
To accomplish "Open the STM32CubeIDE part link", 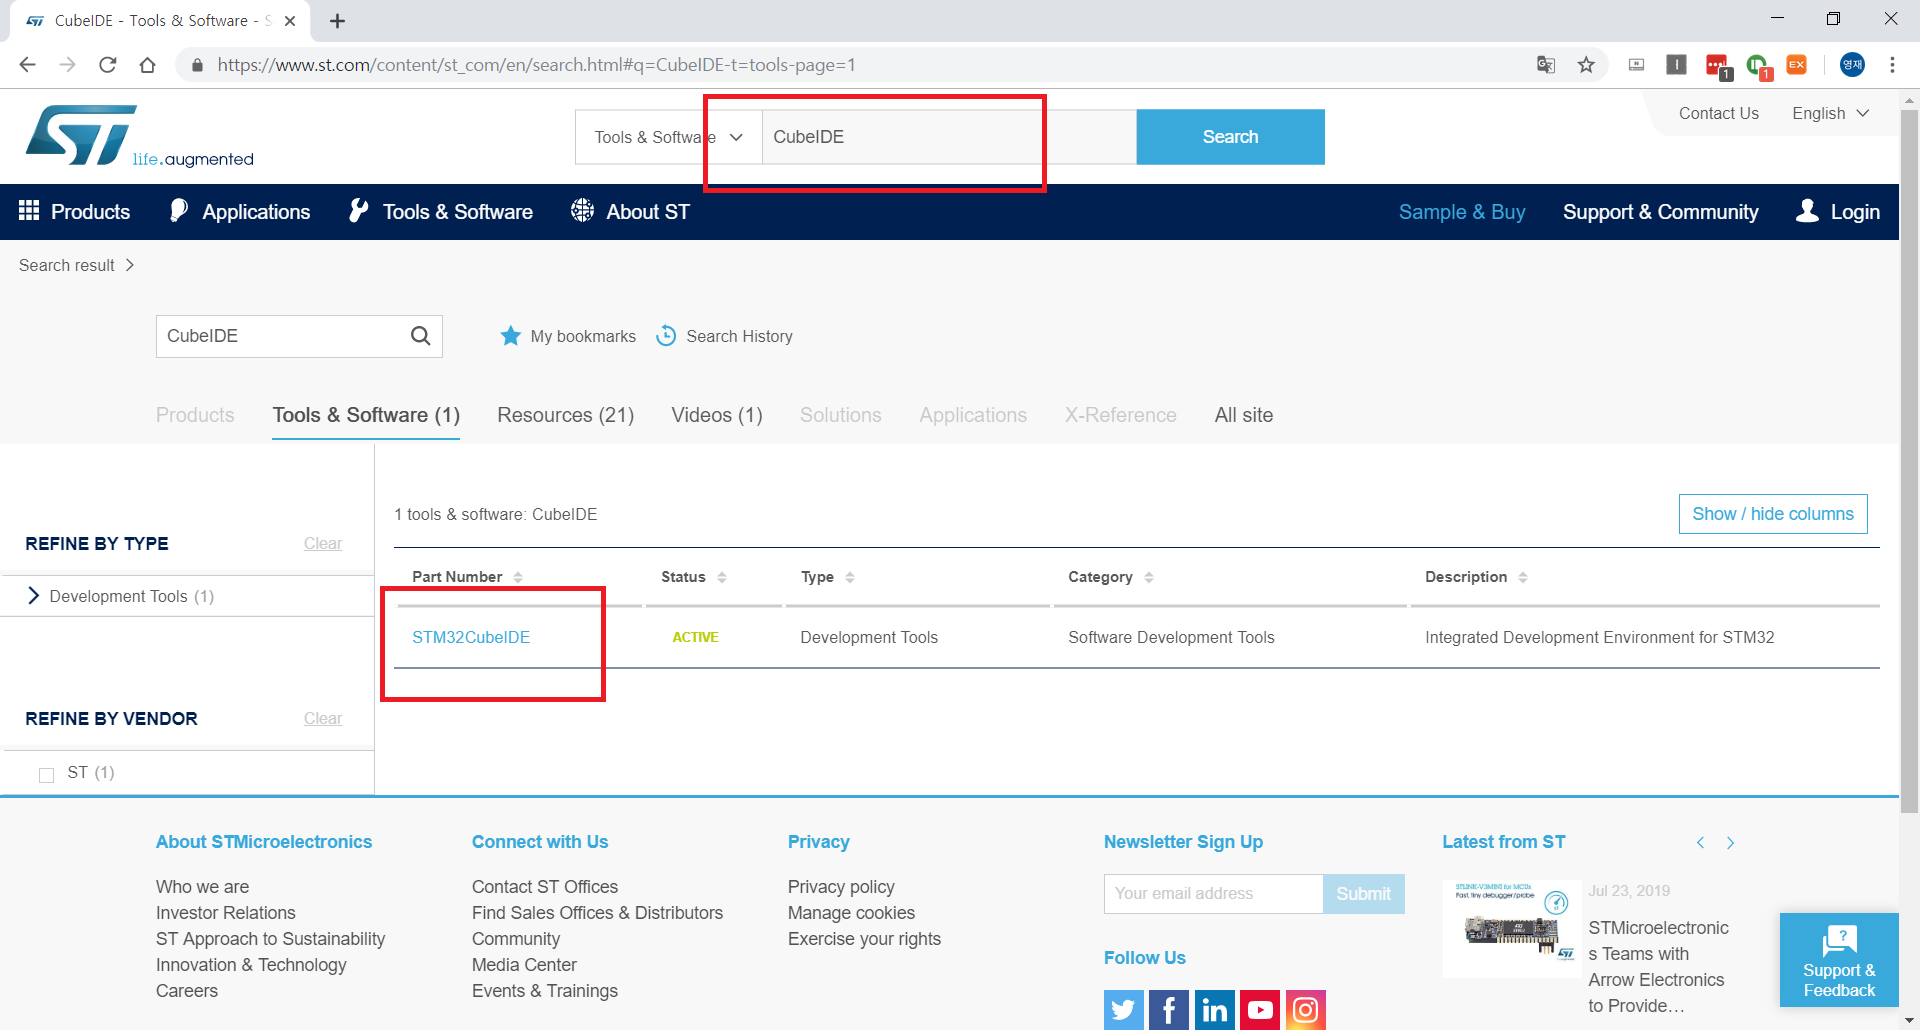I will tap(471, 637).
